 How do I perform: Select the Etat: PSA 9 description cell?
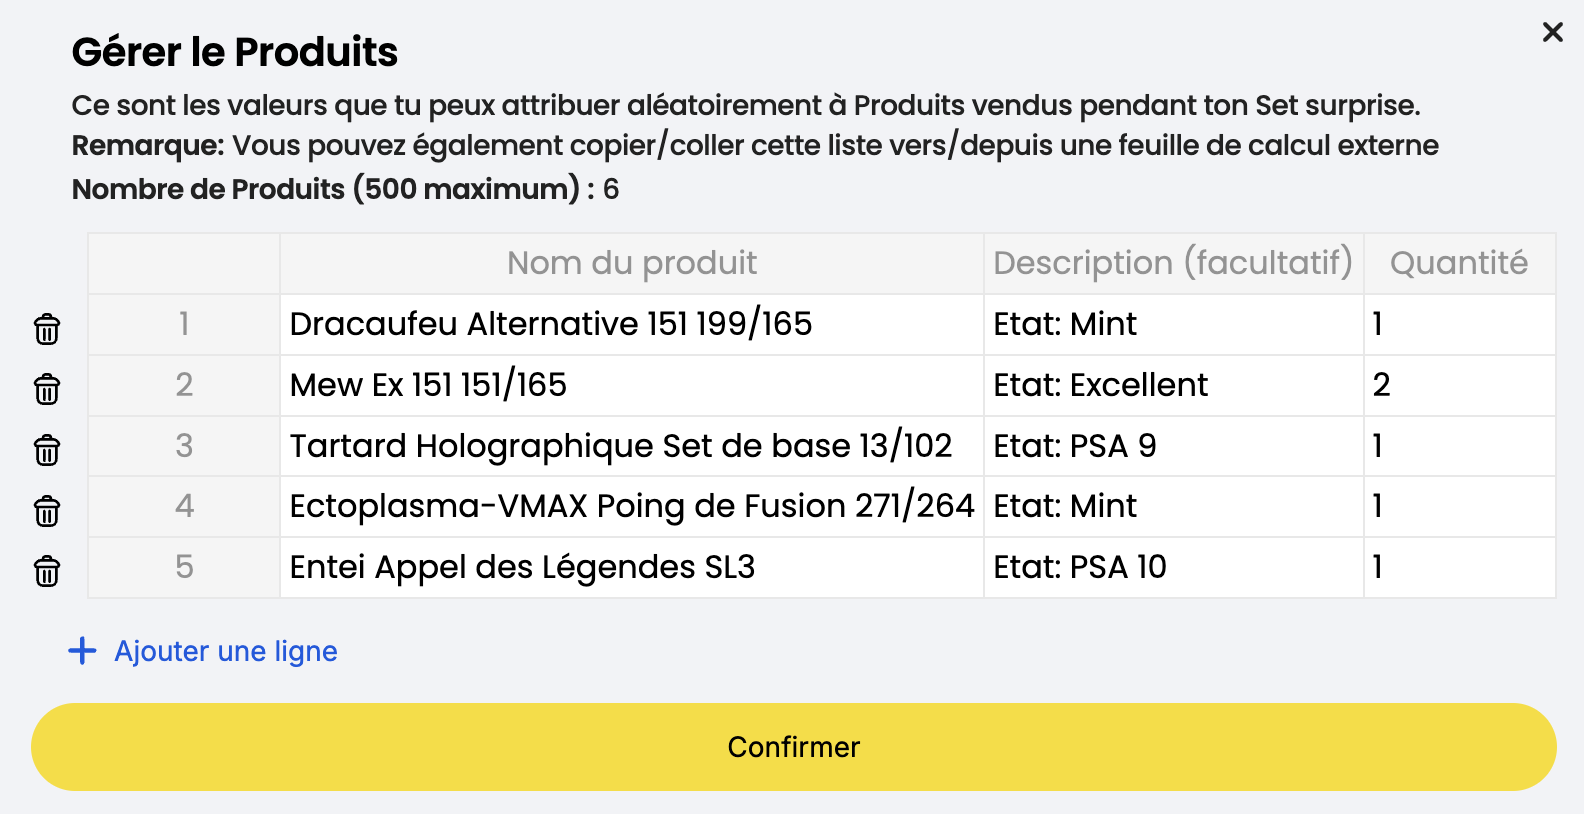[x=1174, y=446]
